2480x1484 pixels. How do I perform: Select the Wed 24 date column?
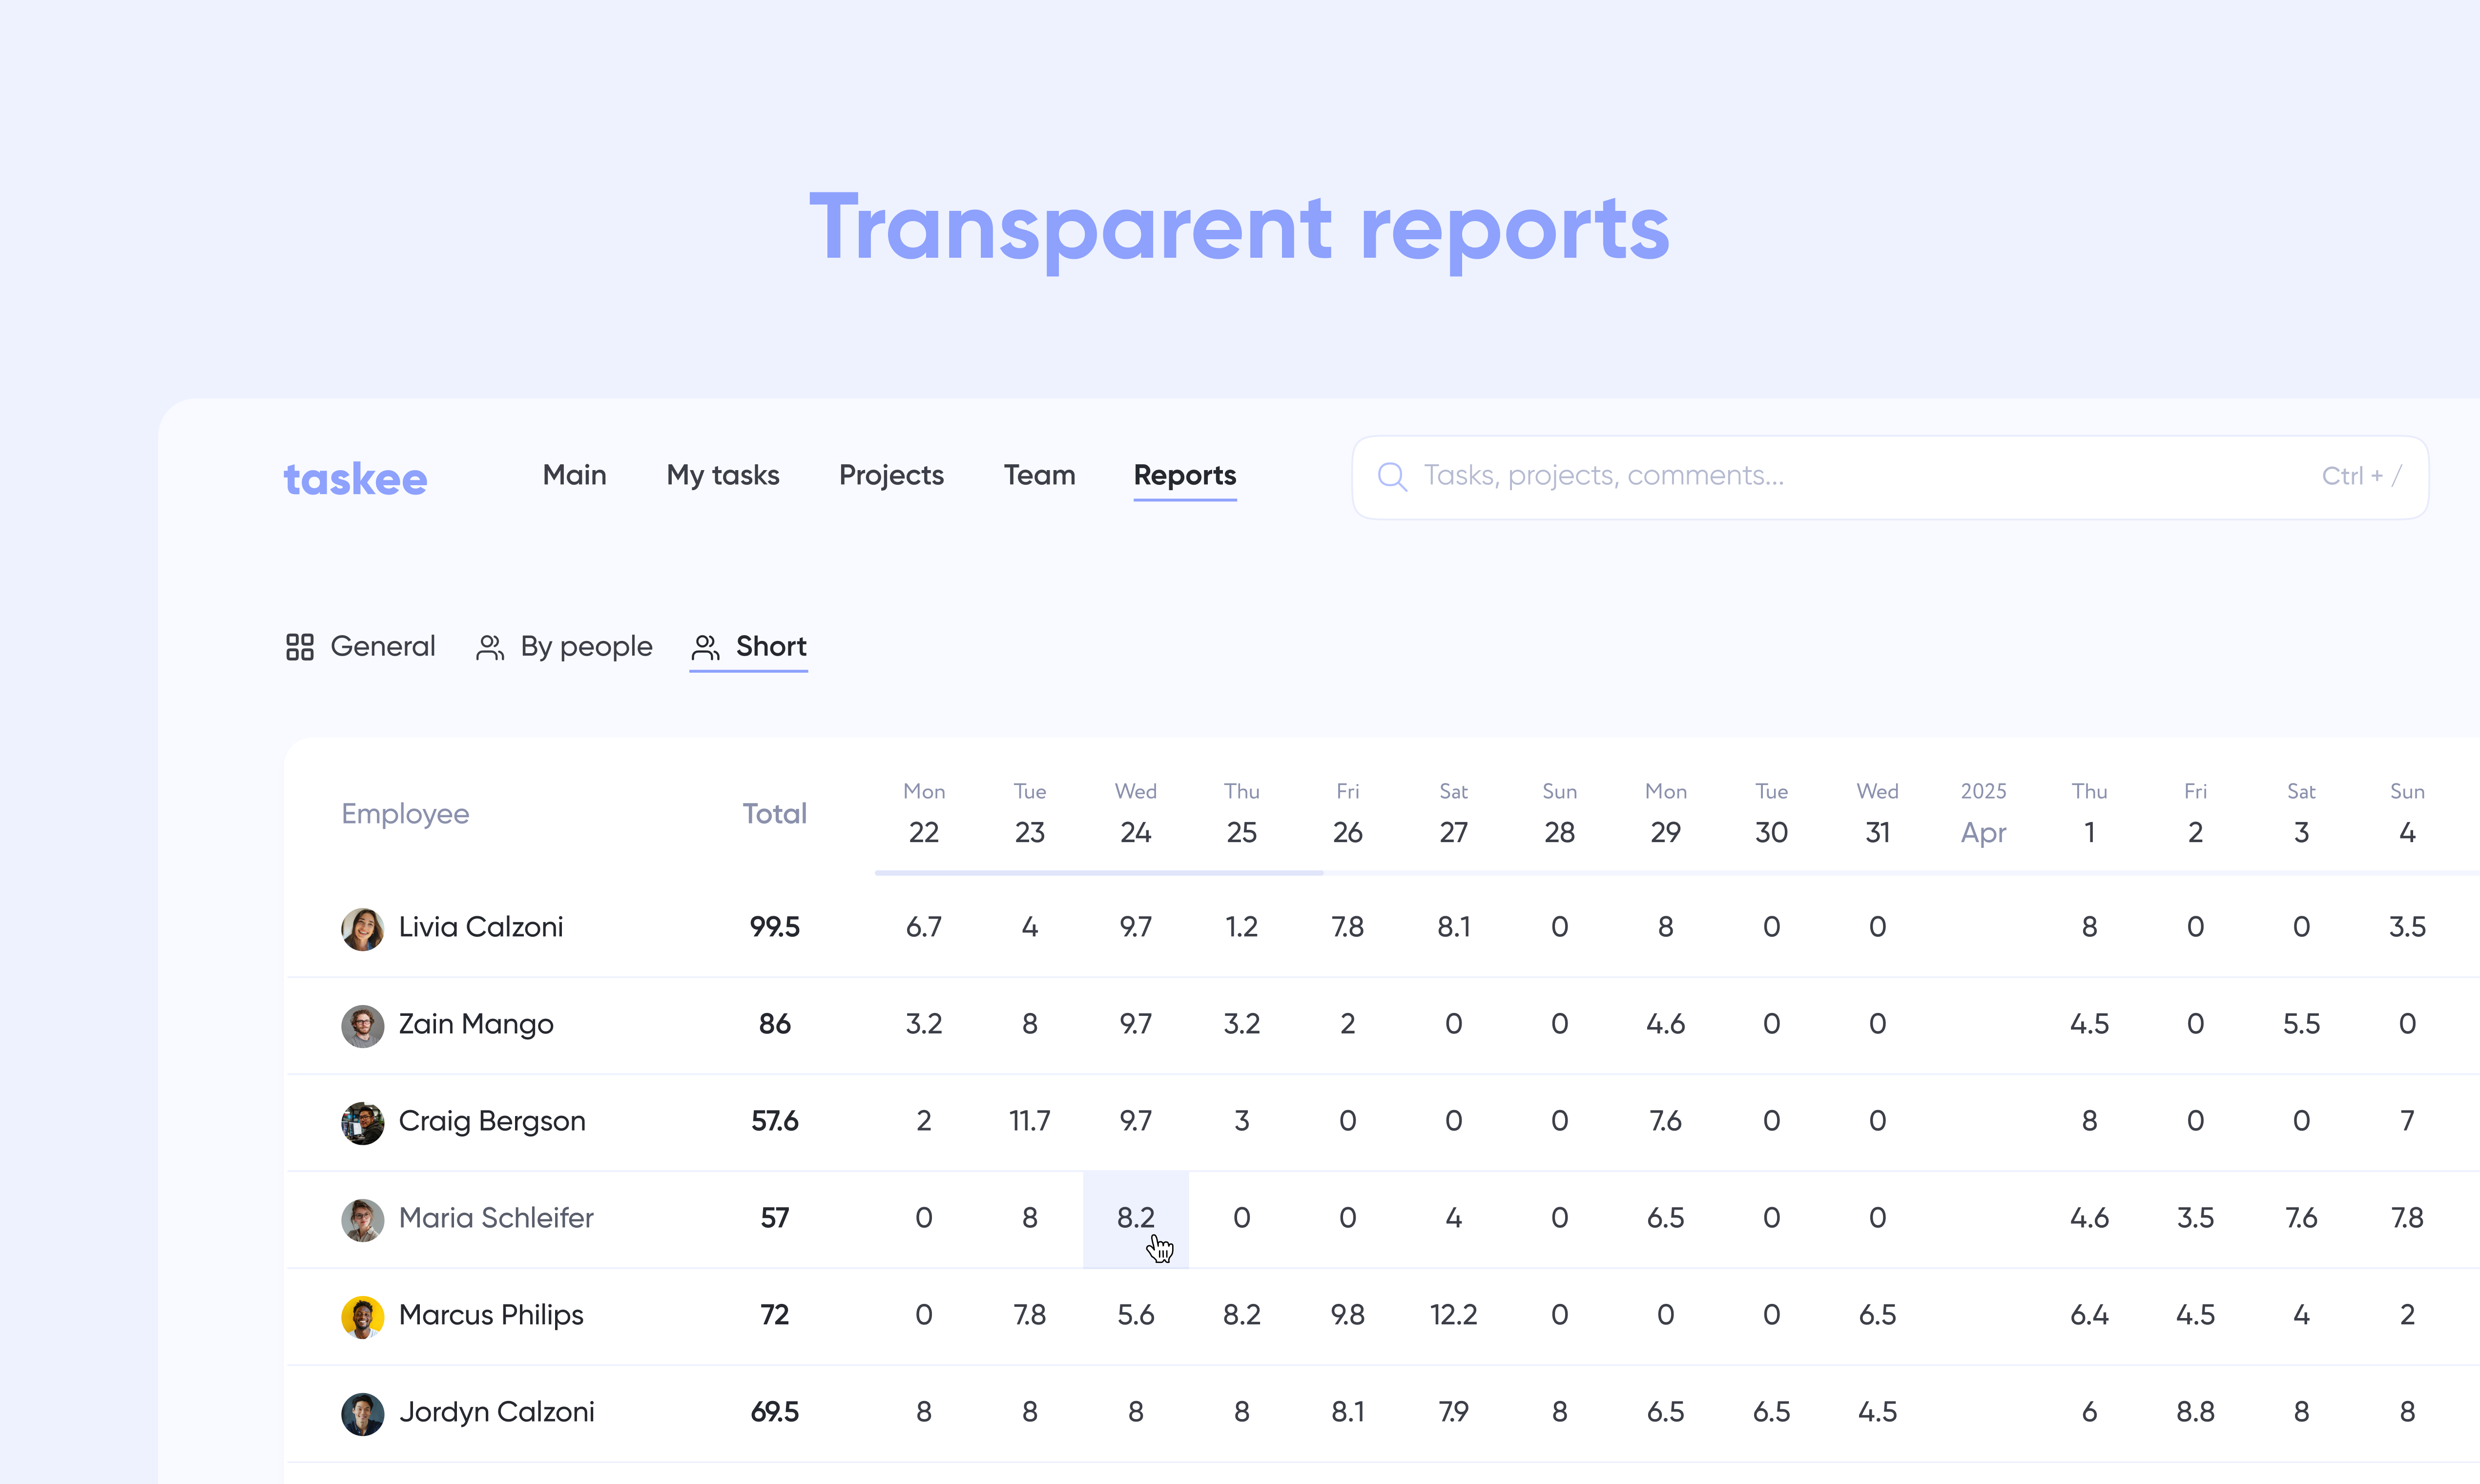tap(1136, 814)
